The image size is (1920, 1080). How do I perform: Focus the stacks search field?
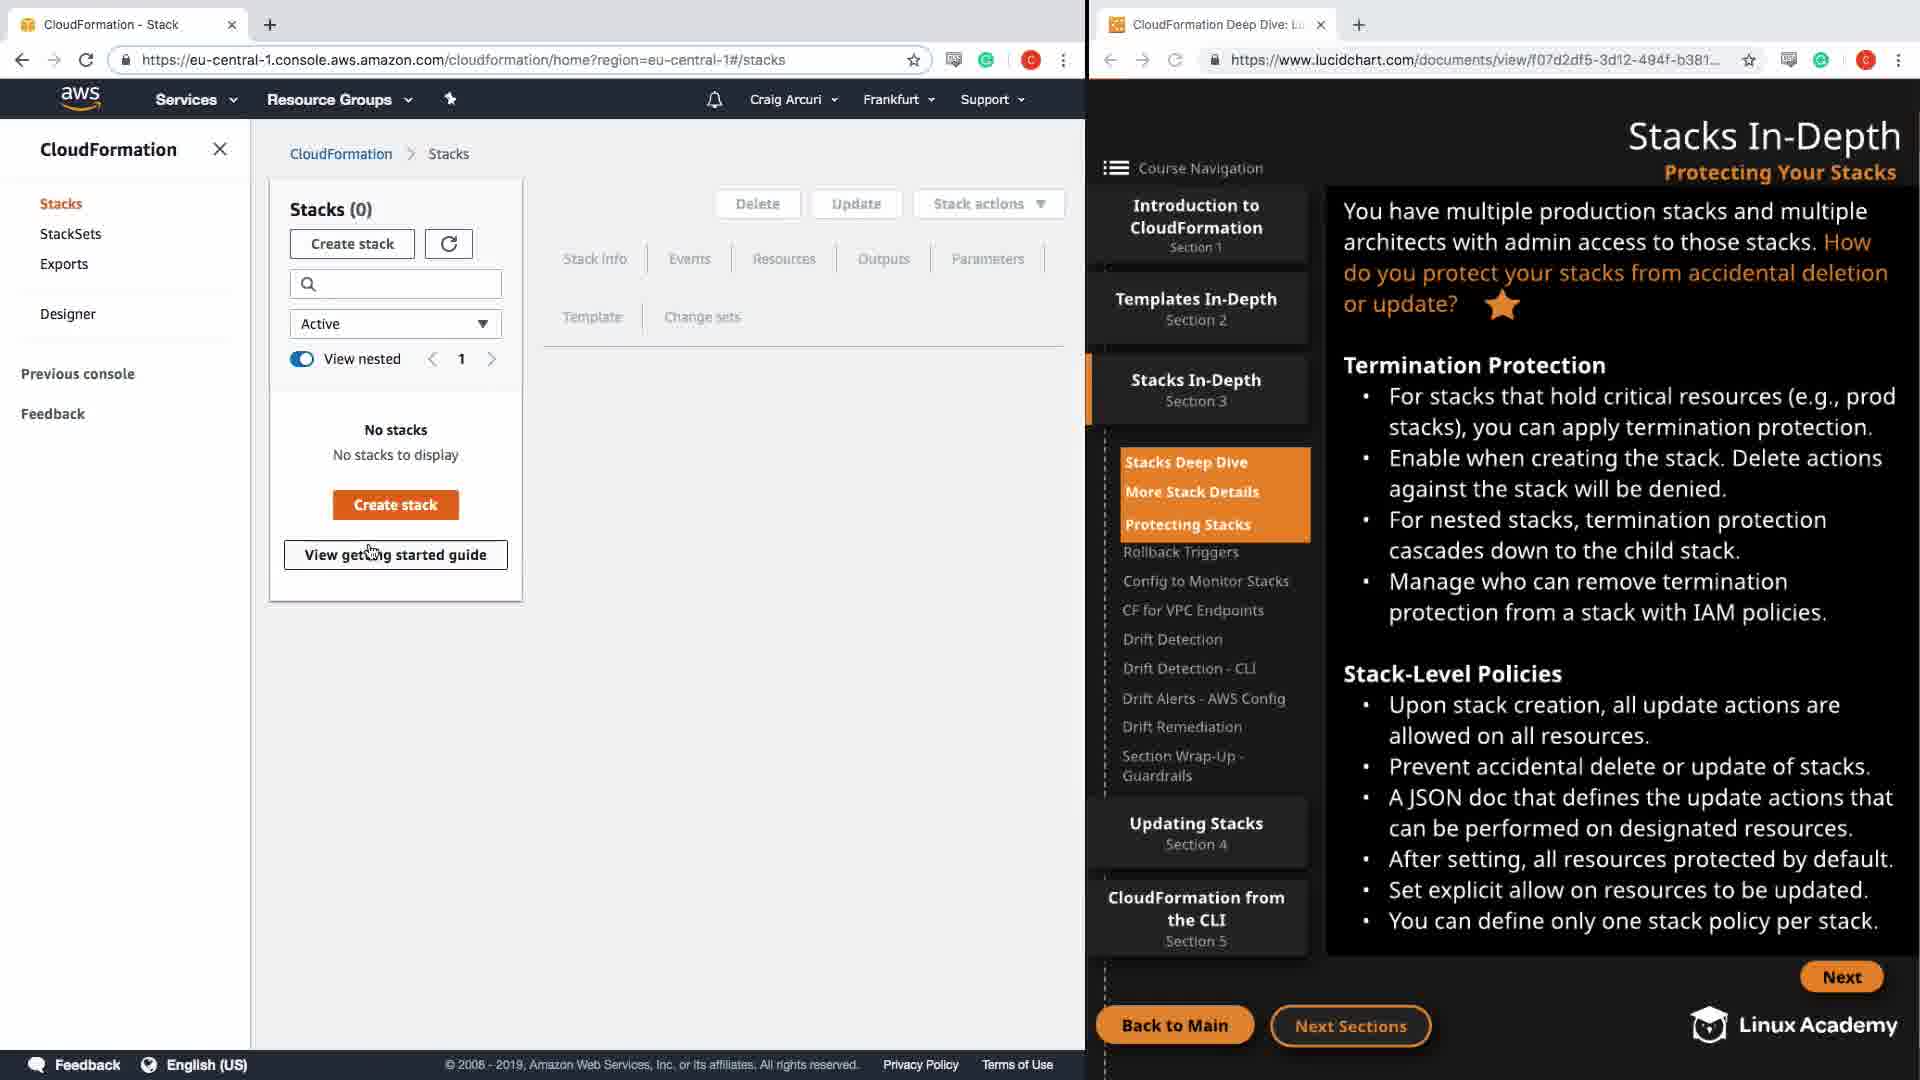(x=405, y=284)
